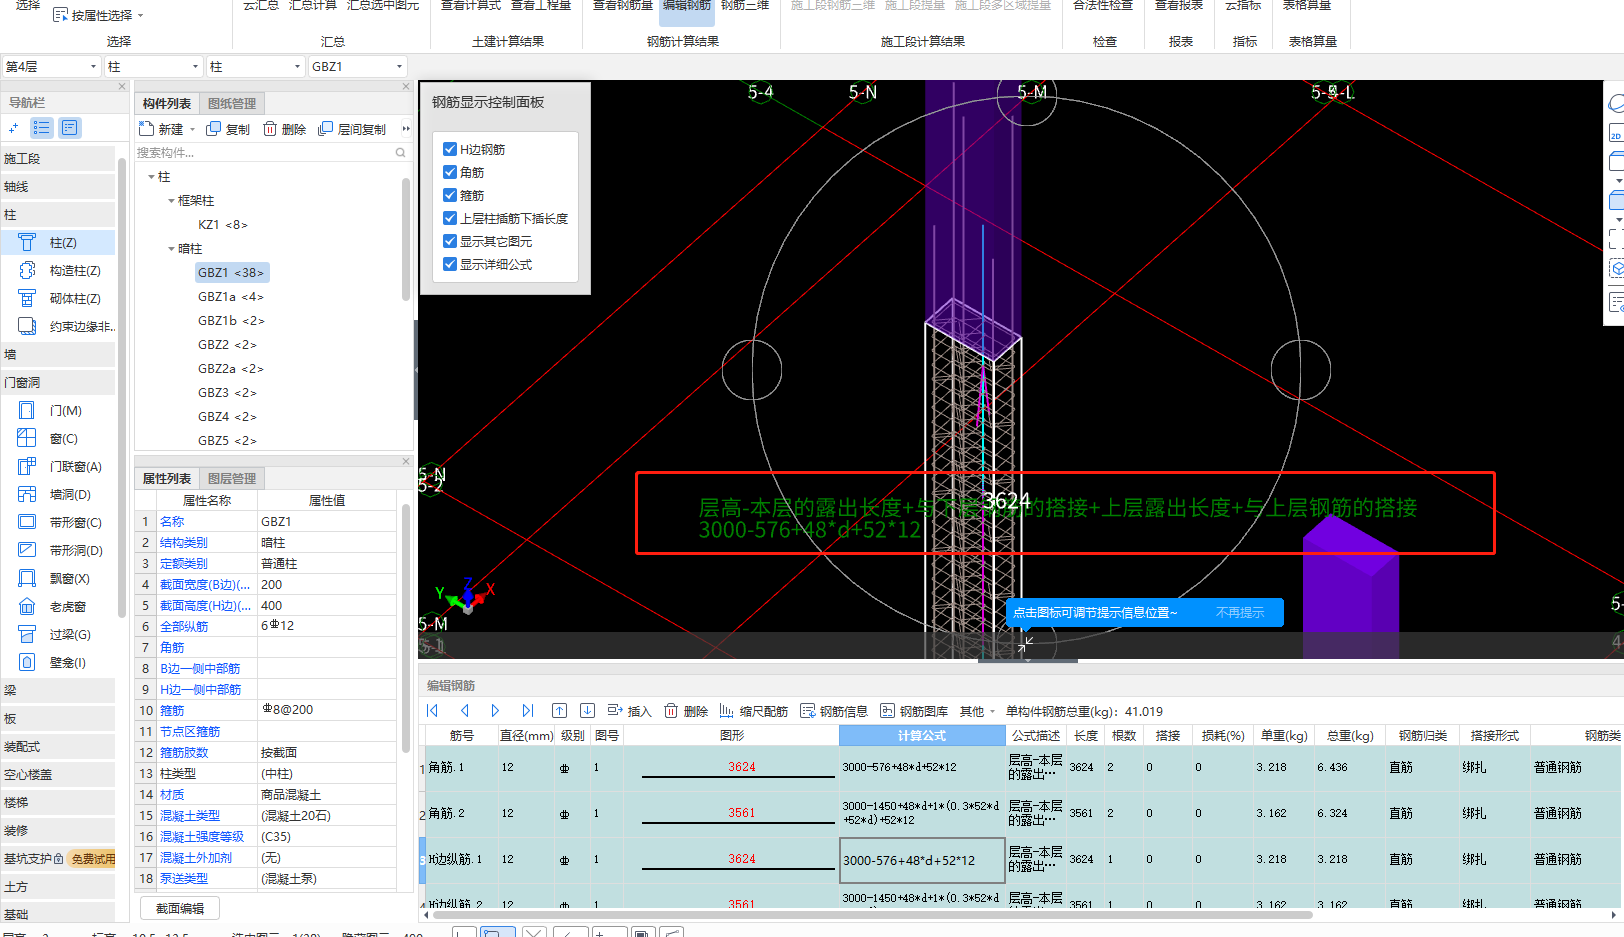Open 钢筋图库 in rebar toolbar
Screen dimensions: 1624x937
click(x=914, y=712)
